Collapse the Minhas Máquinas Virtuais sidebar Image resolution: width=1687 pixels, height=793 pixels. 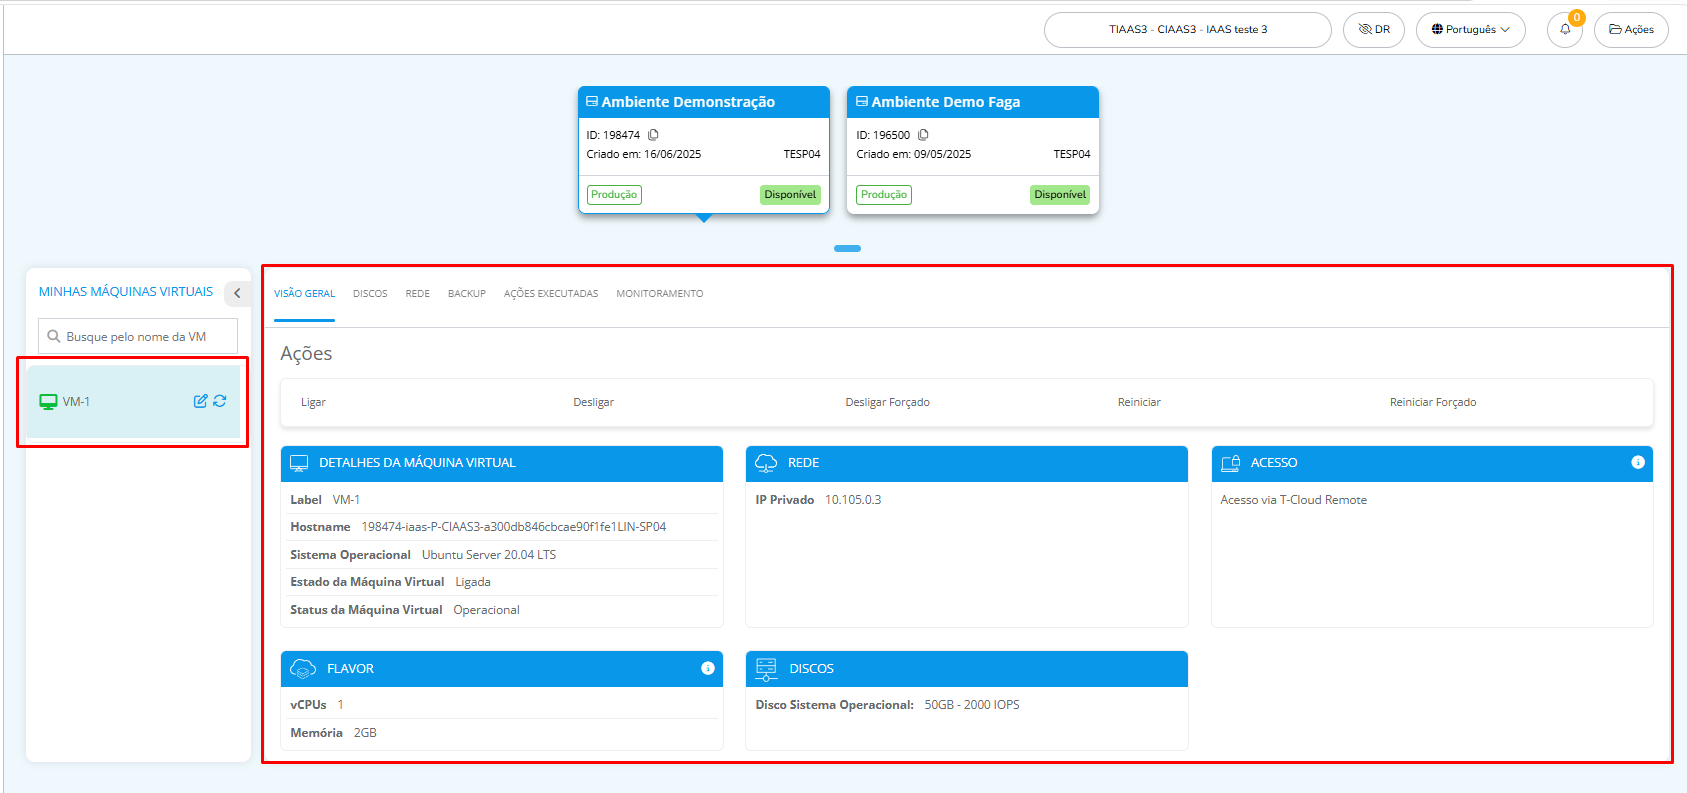click(237, 293)
